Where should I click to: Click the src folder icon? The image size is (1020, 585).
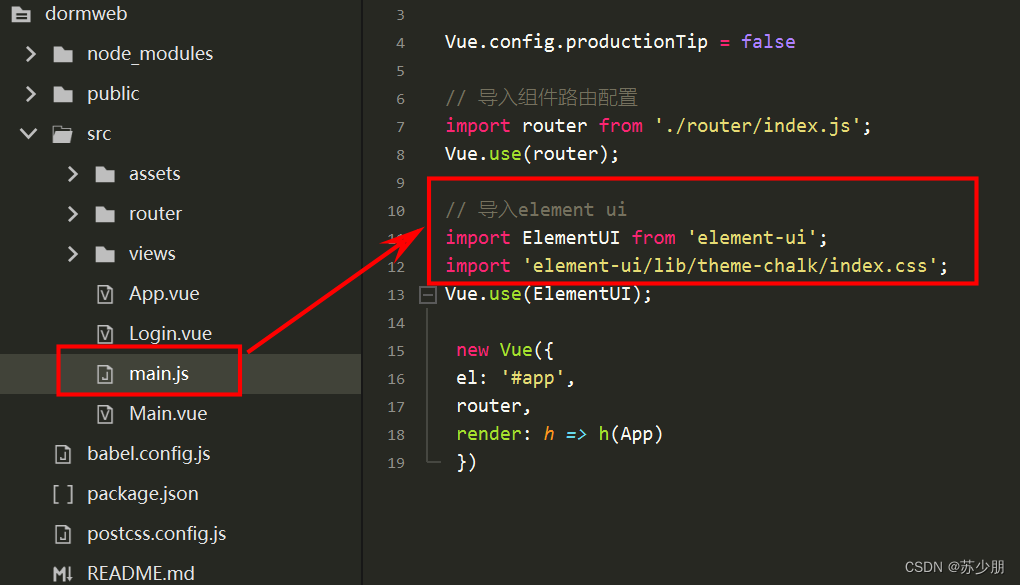pos(62,133)
